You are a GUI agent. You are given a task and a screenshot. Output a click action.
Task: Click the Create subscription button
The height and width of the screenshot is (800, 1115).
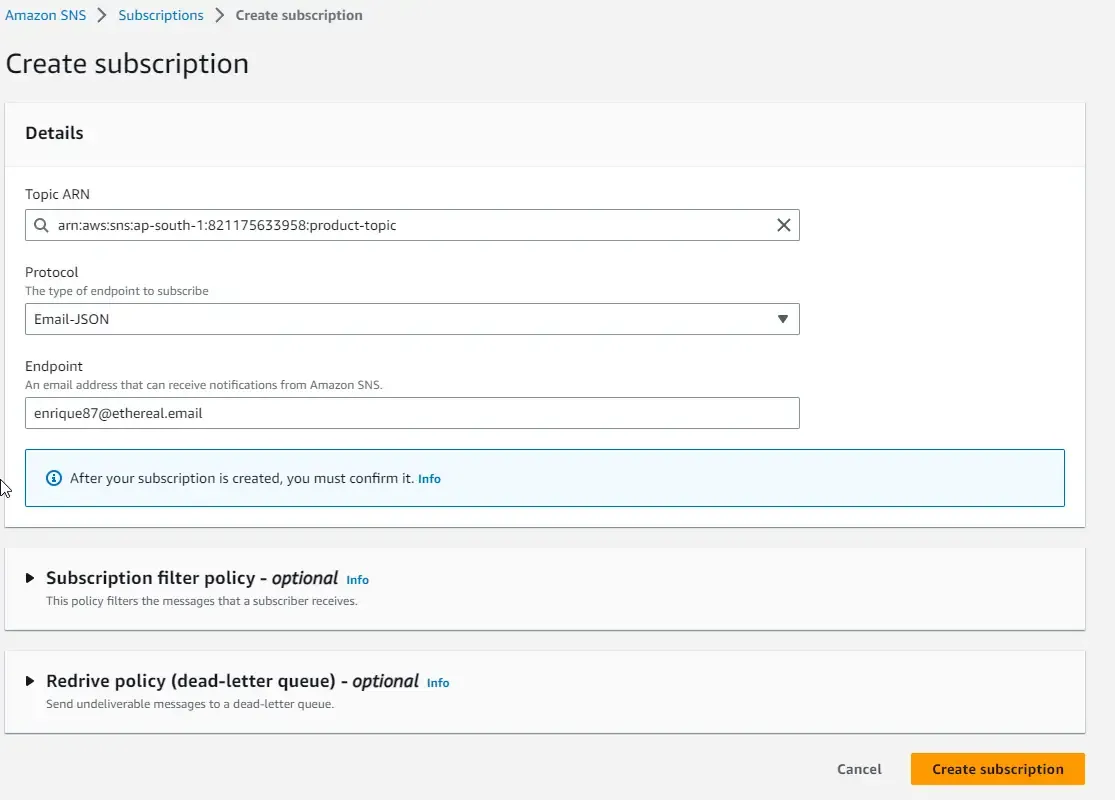click(x=996, y=769)
